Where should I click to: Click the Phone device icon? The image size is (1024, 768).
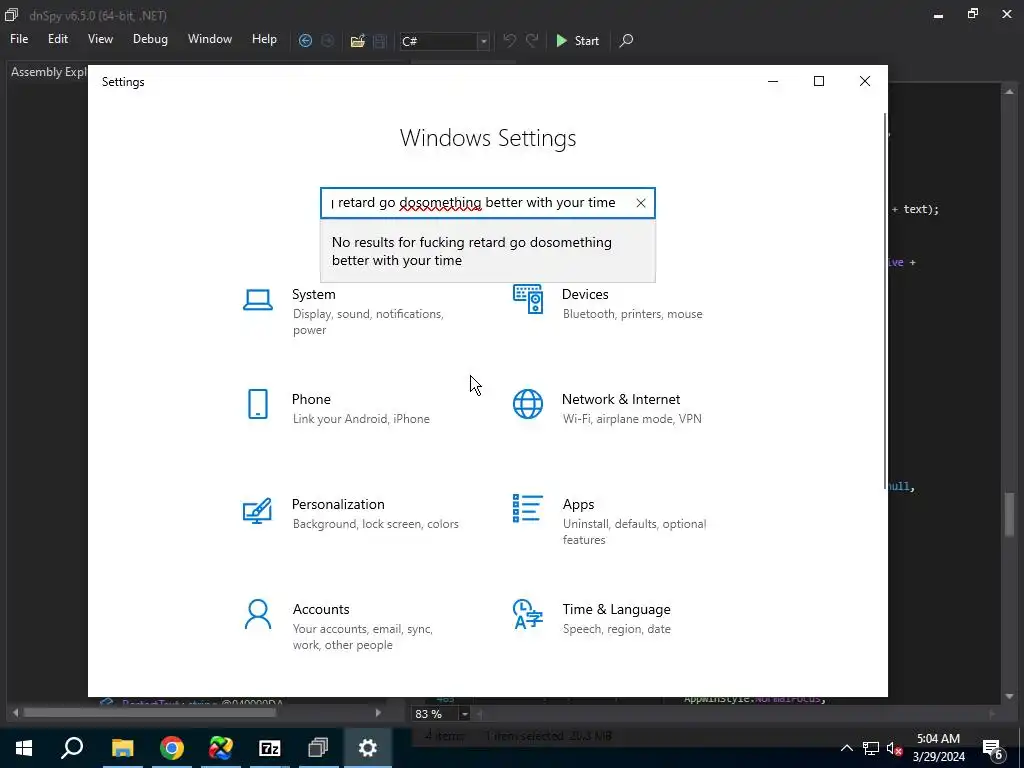258,404
